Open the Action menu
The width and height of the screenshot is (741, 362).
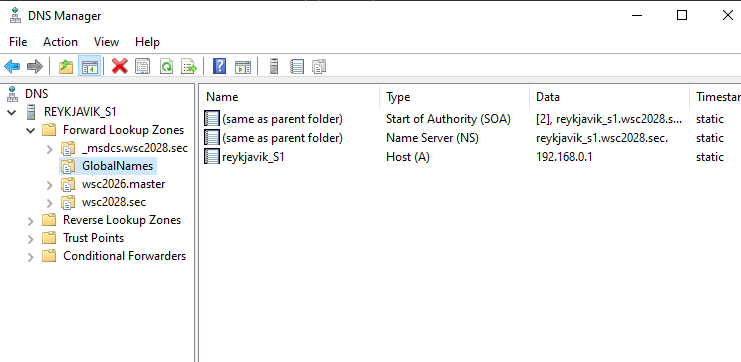pyautogui.click(x=60, y=42)
